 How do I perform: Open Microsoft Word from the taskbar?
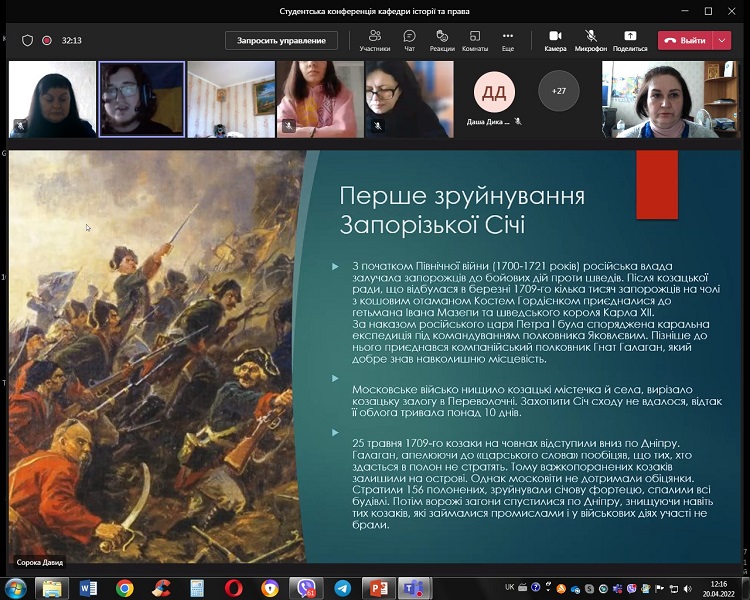[88, 588]
